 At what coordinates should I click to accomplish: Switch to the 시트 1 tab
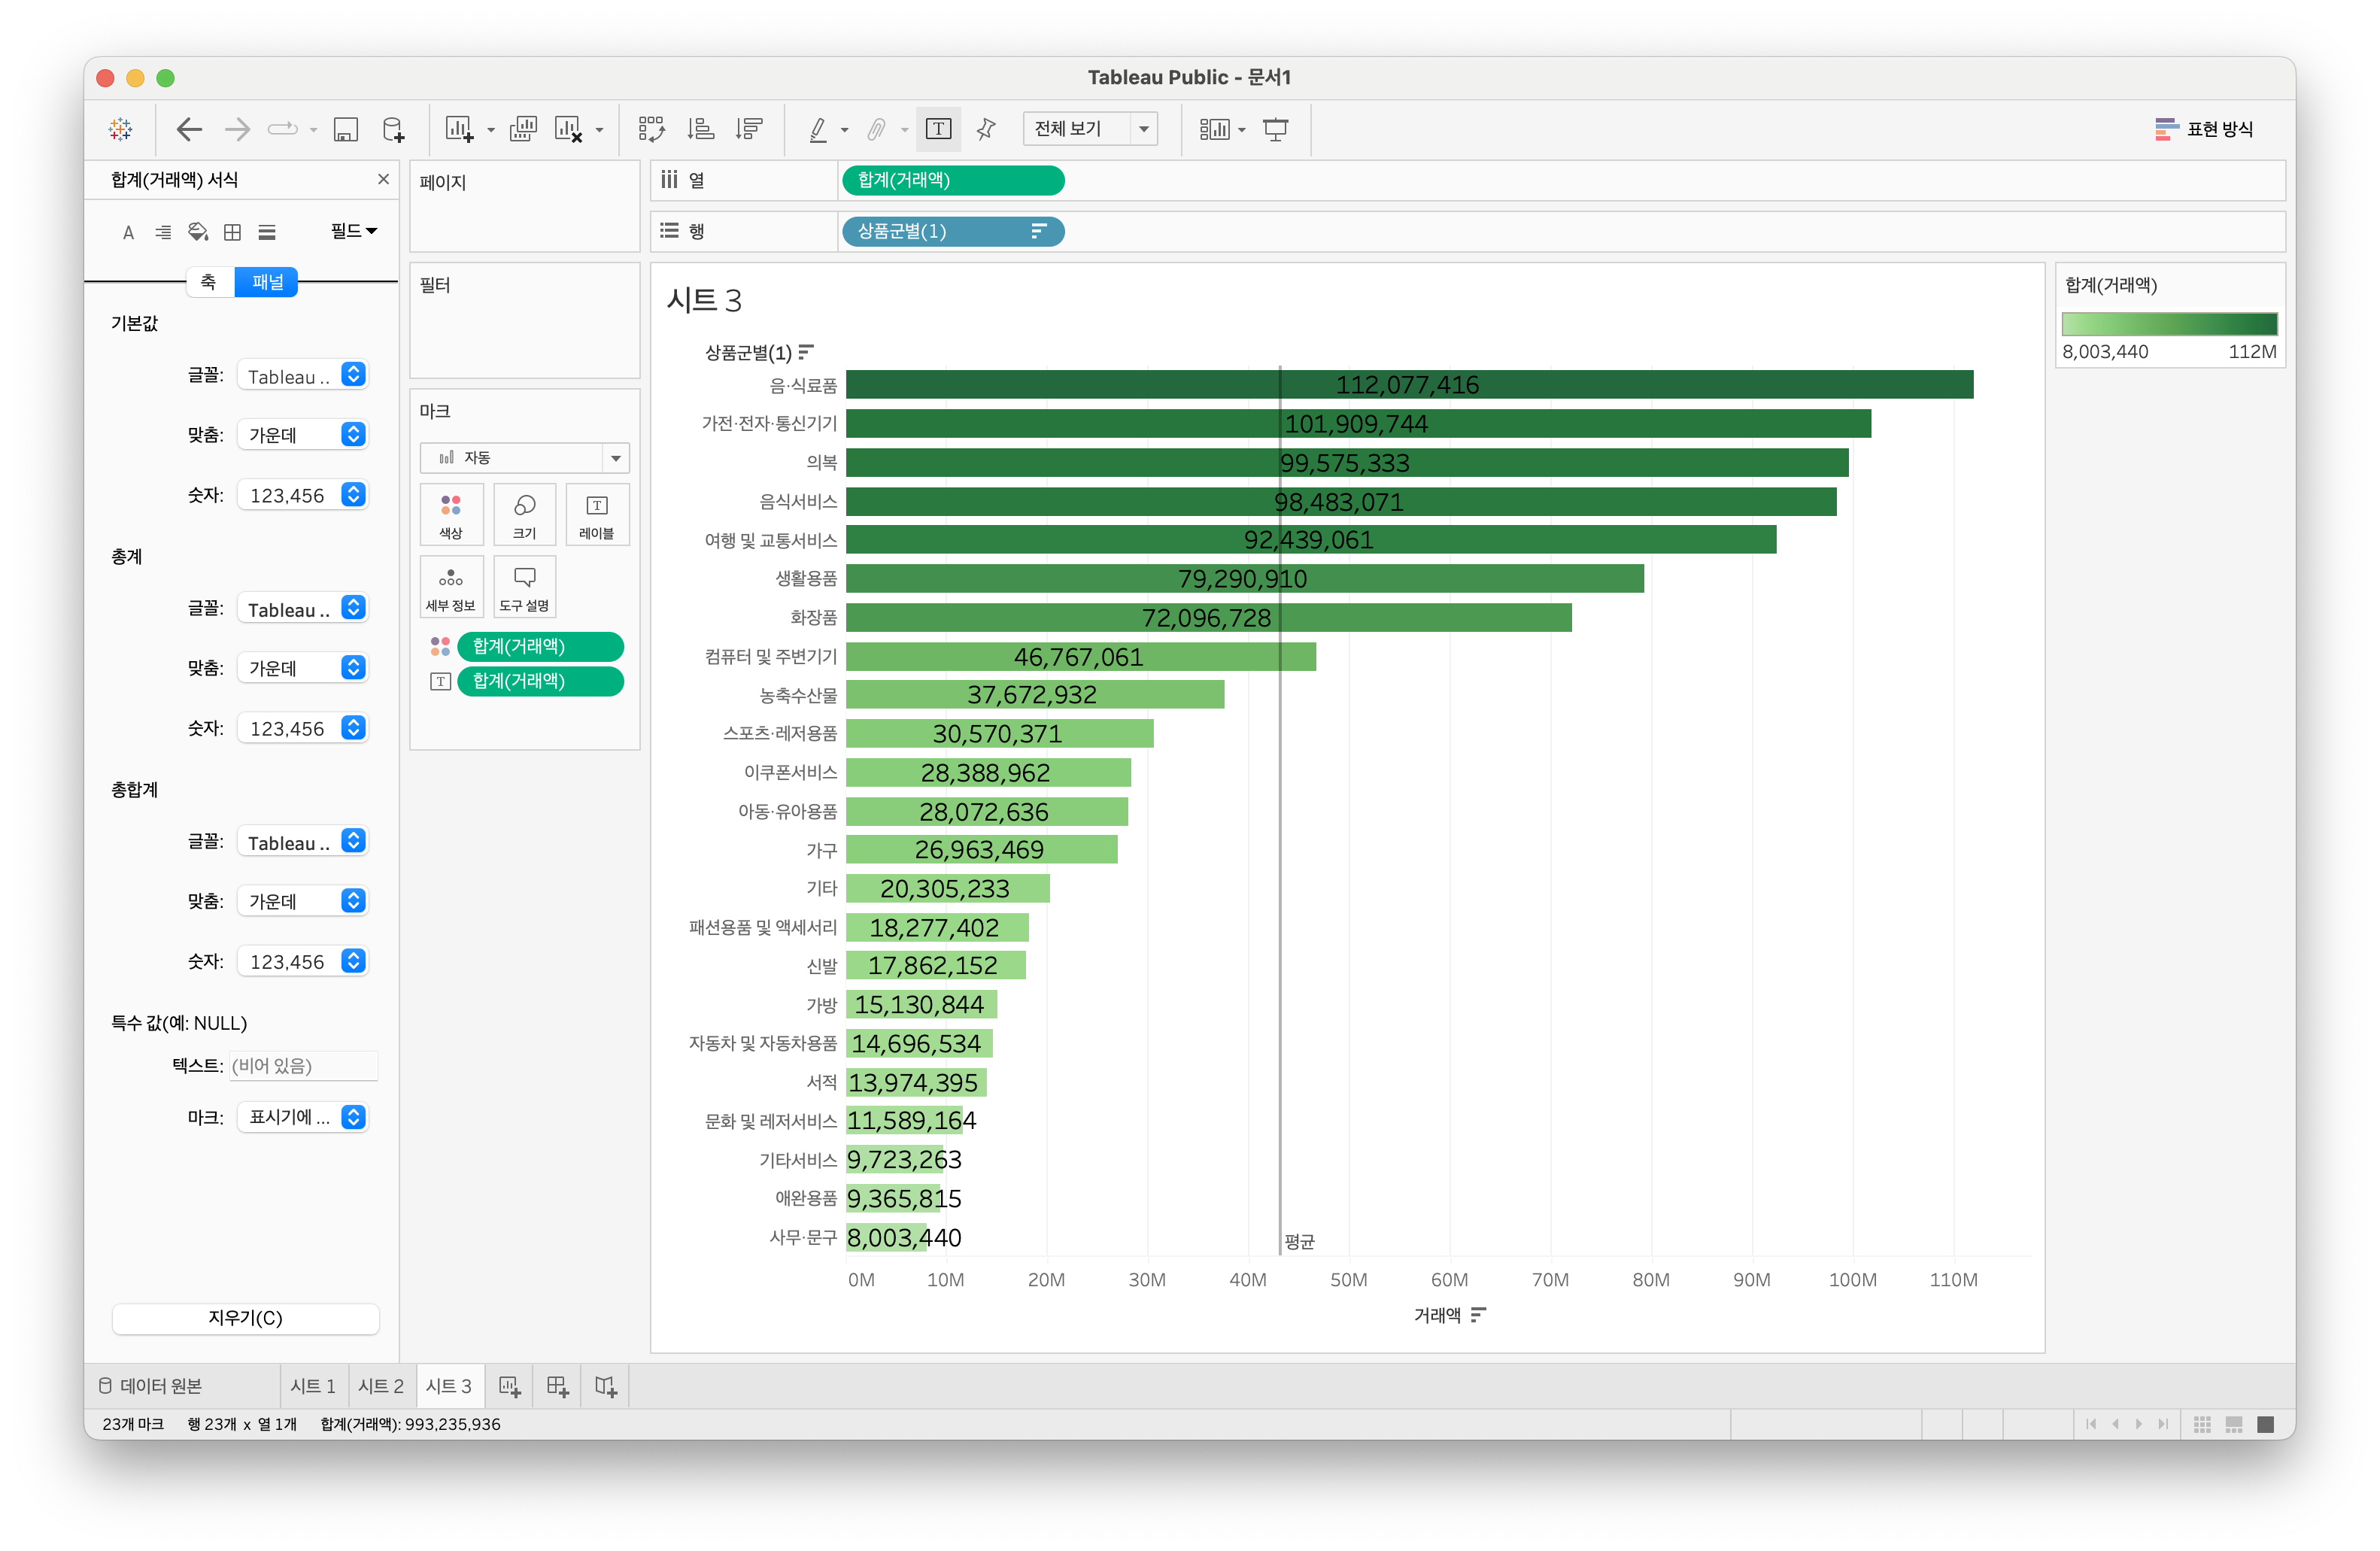pos(313,1386)
